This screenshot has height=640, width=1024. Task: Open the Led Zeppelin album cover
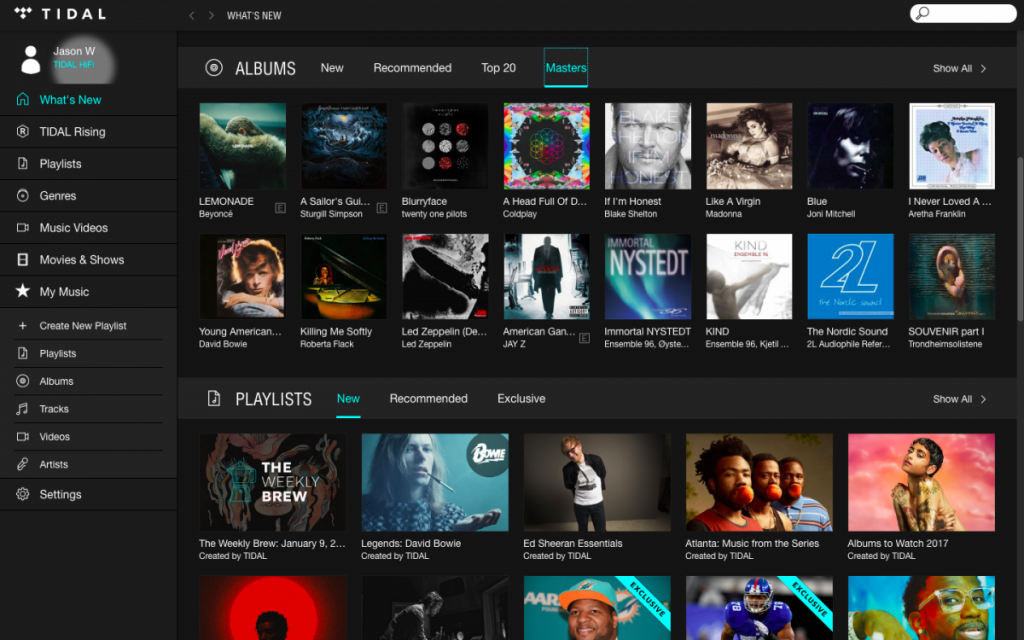(x=445, y=276)
